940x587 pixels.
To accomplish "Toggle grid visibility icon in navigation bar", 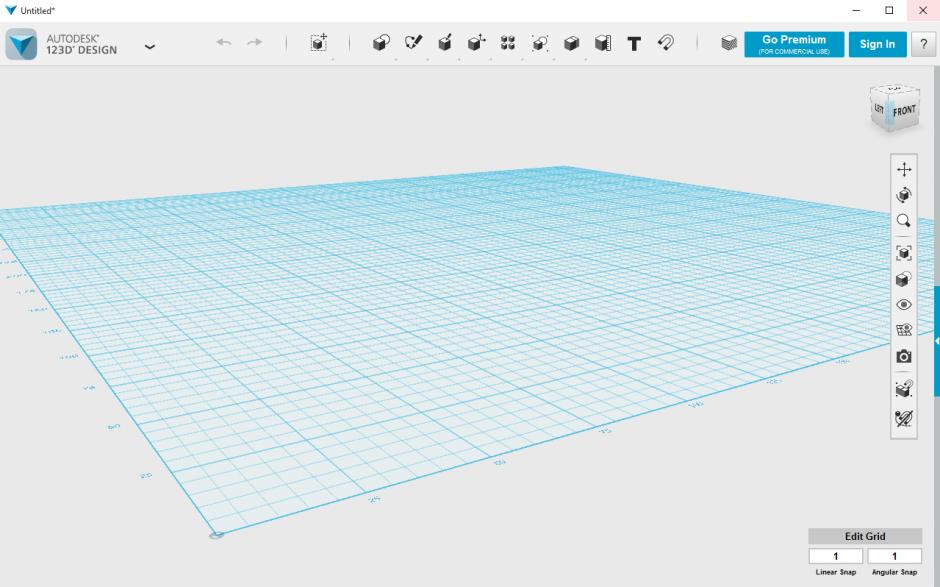I will pos(904,330).
